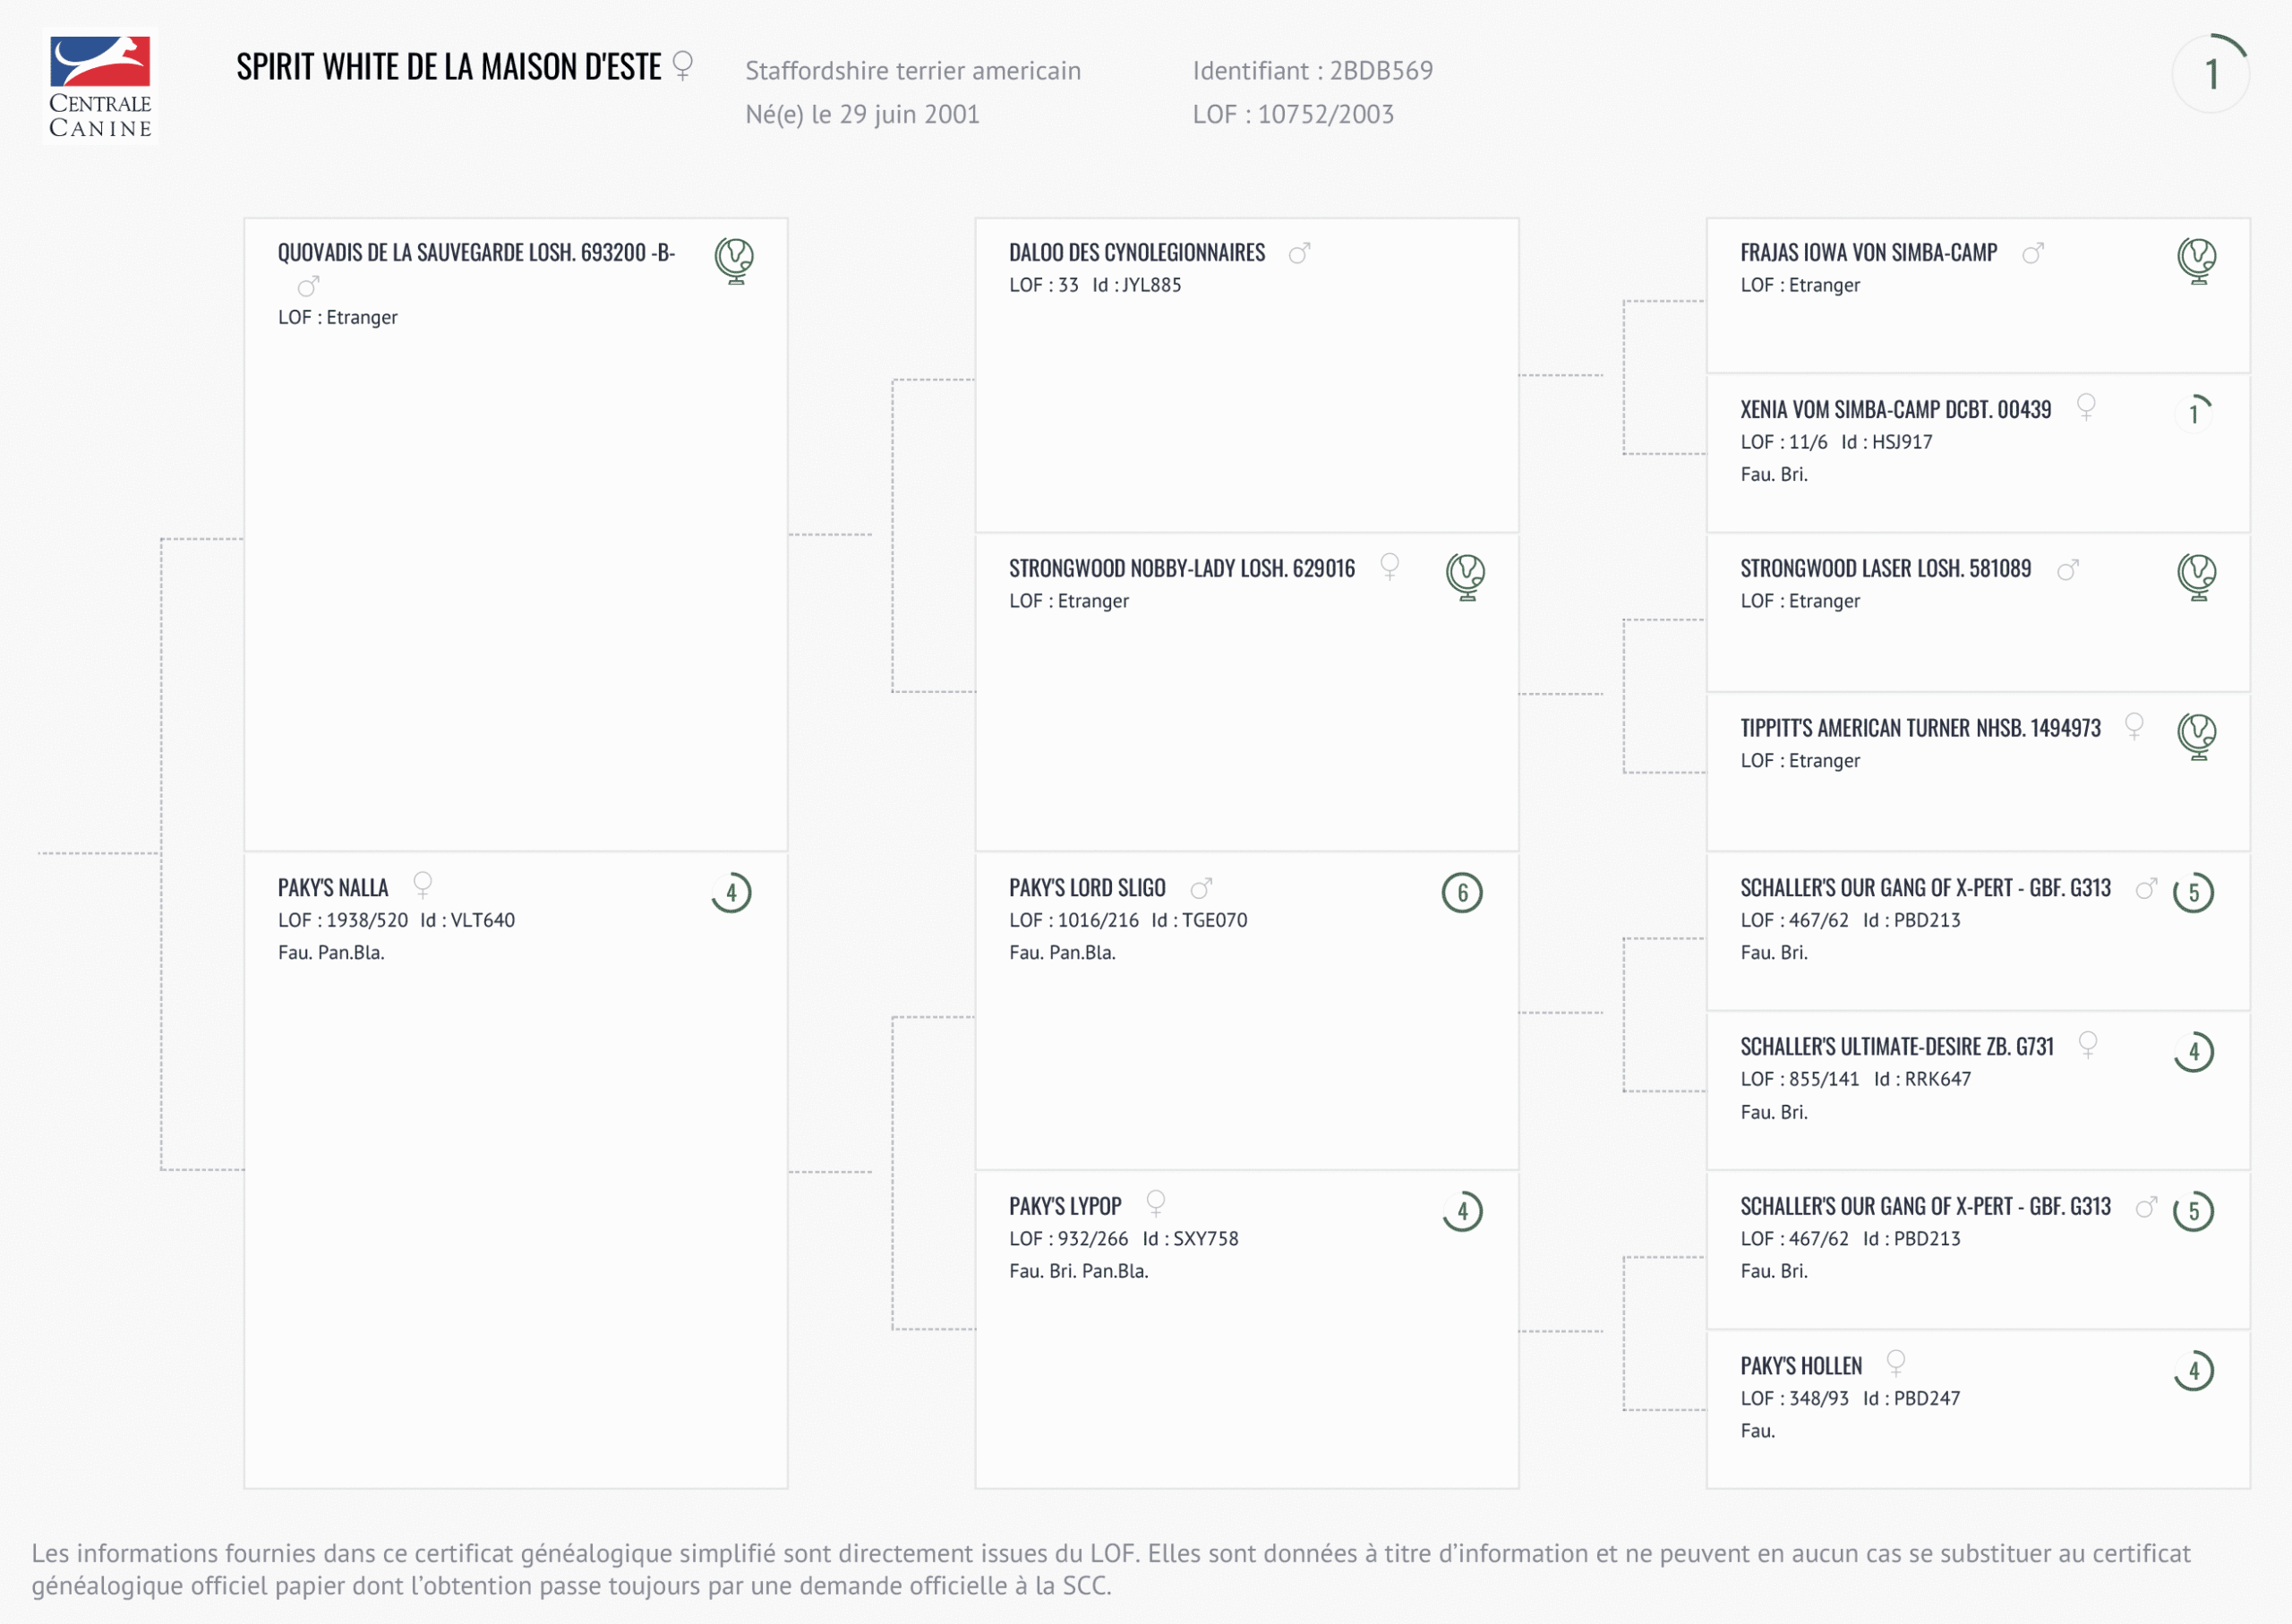The height and width of the screenshot is (1624, 2292).
Task: Click badge 4 on Schaller's Ultimate-Desire
Action: point(2194,1052)
